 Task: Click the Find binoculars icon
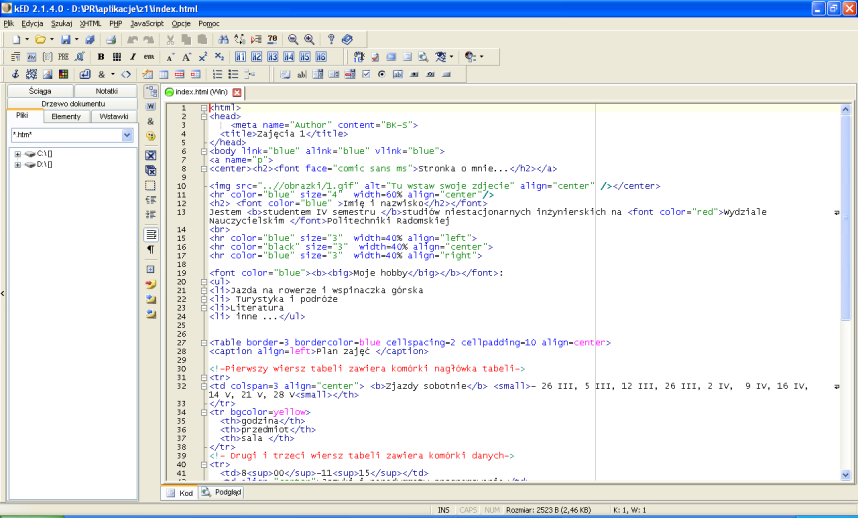[223, 39]
